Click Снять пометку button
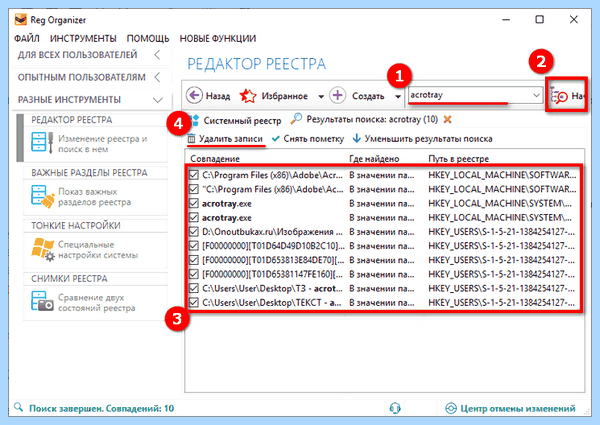This screenshot has height=425, width=600. [308, 139]
